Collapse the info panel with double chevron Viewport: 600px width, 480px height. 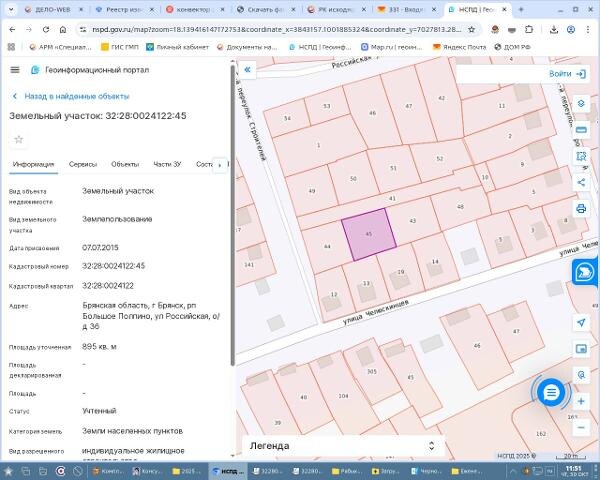(247, 70)
